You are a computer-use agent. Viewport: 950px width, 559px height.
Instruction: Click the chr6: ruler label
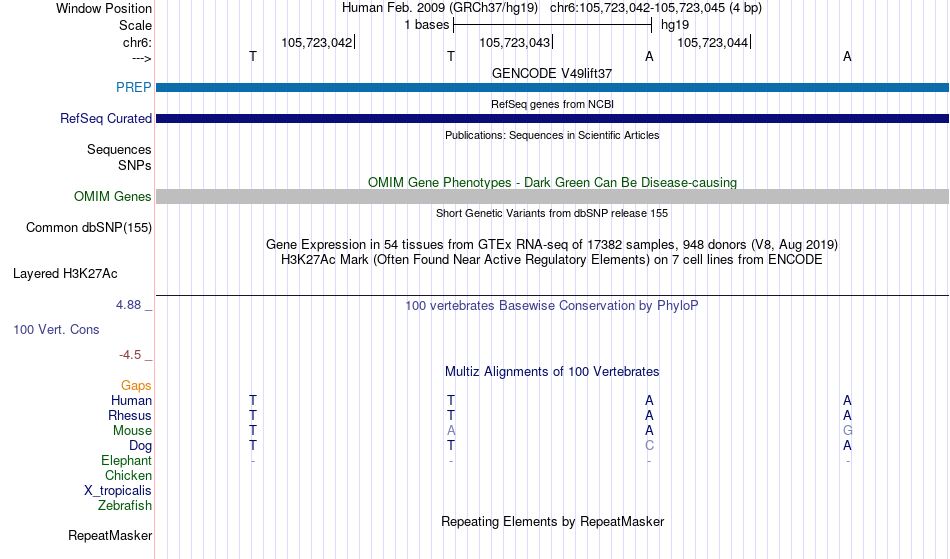click(137, 42)
